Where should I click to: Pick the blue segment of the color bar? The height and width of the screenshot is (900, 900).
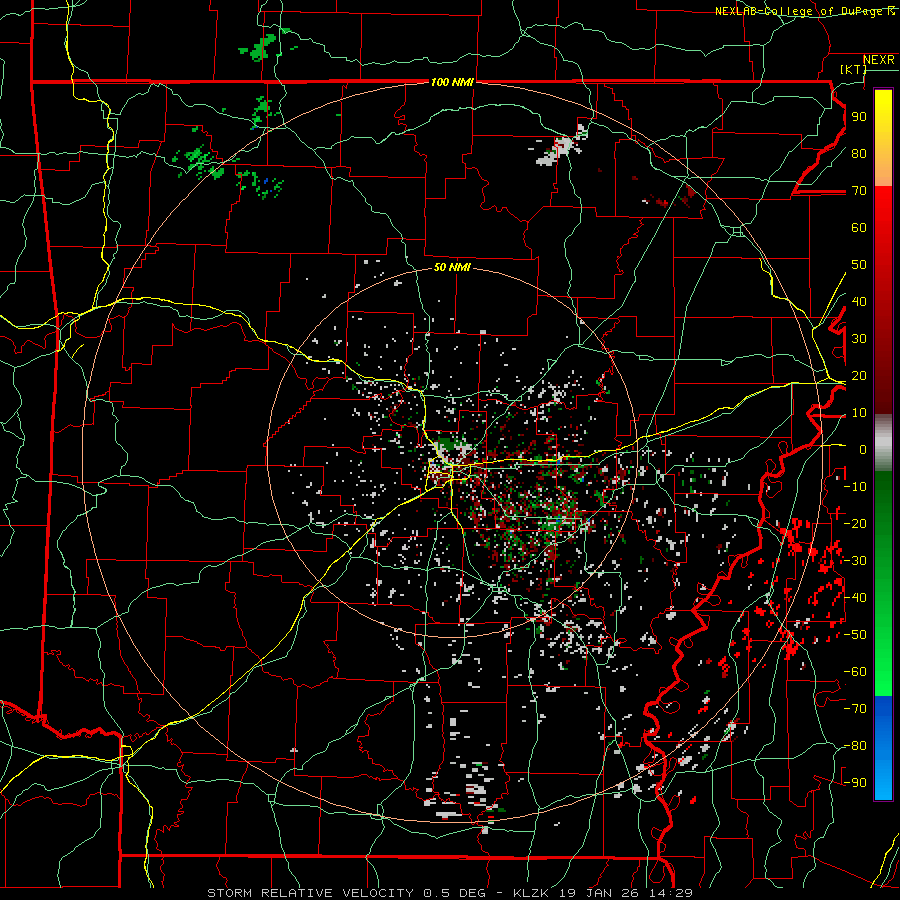coord(883,748)
